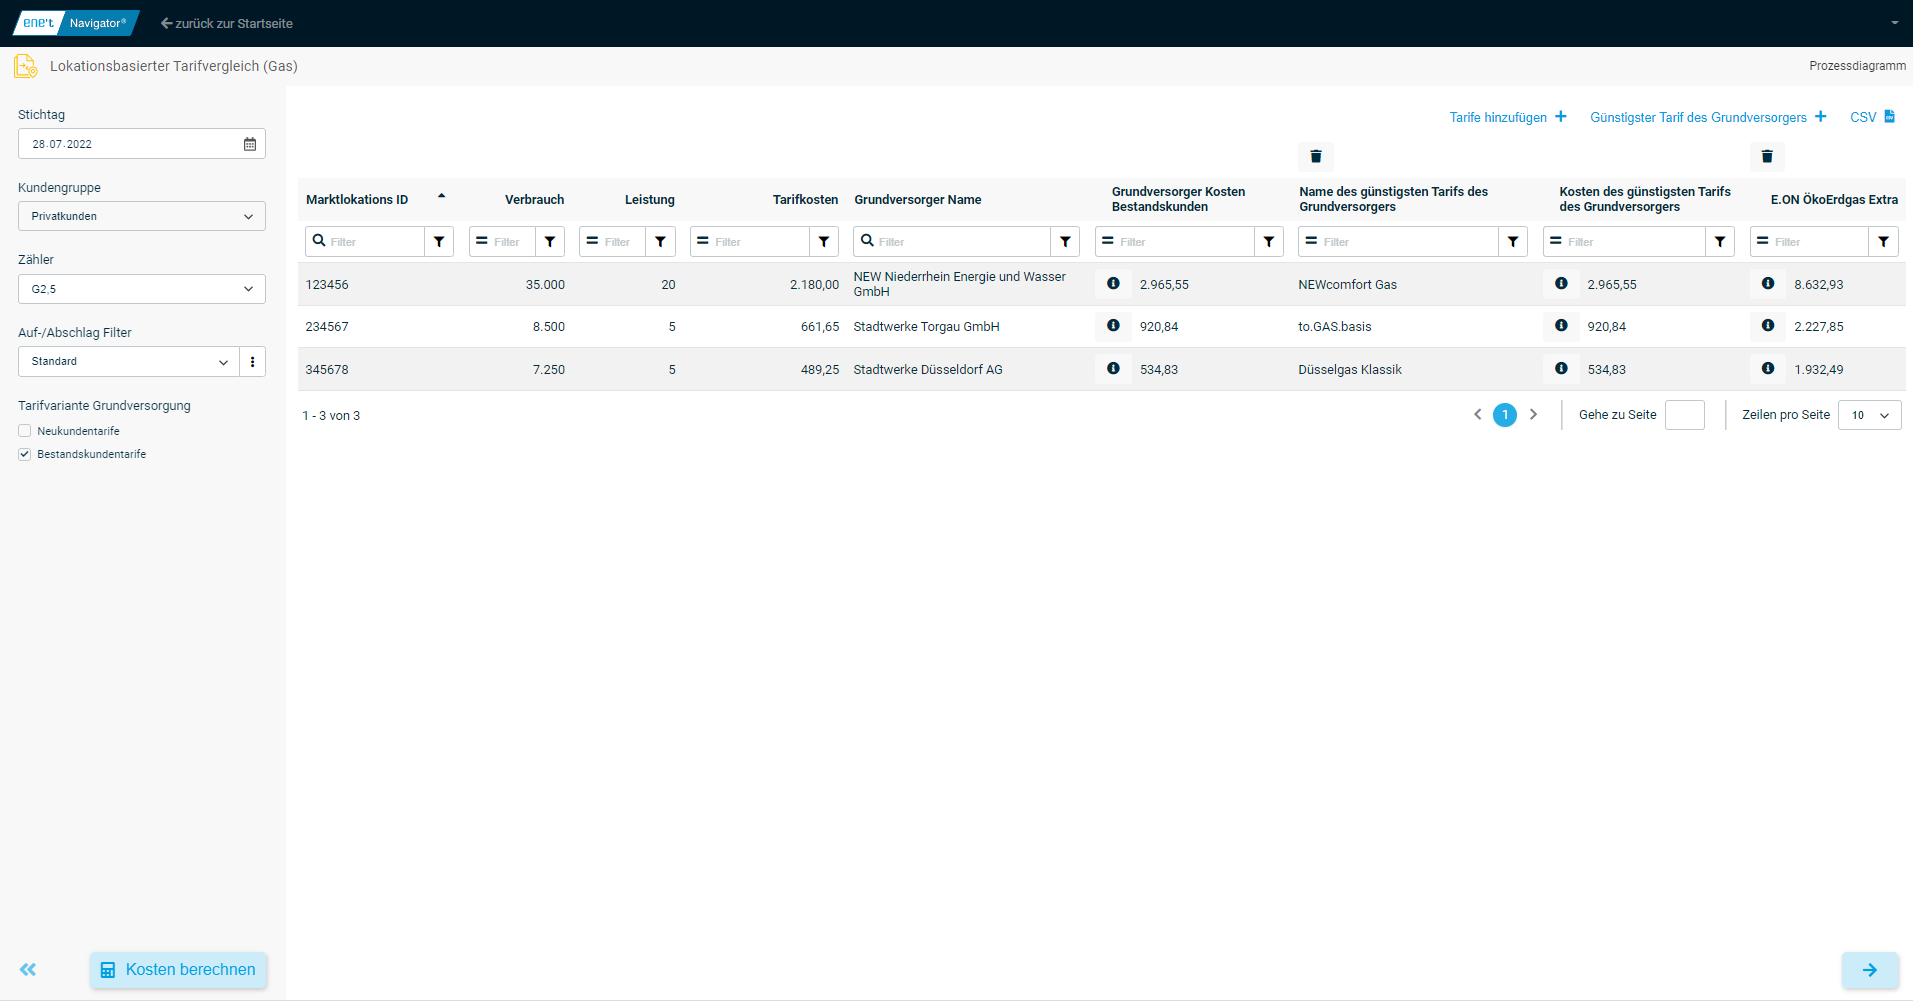Sort by the Tarifkosten column header
The width and height of the screenshot is (1913, 1001).
(805, 200)
